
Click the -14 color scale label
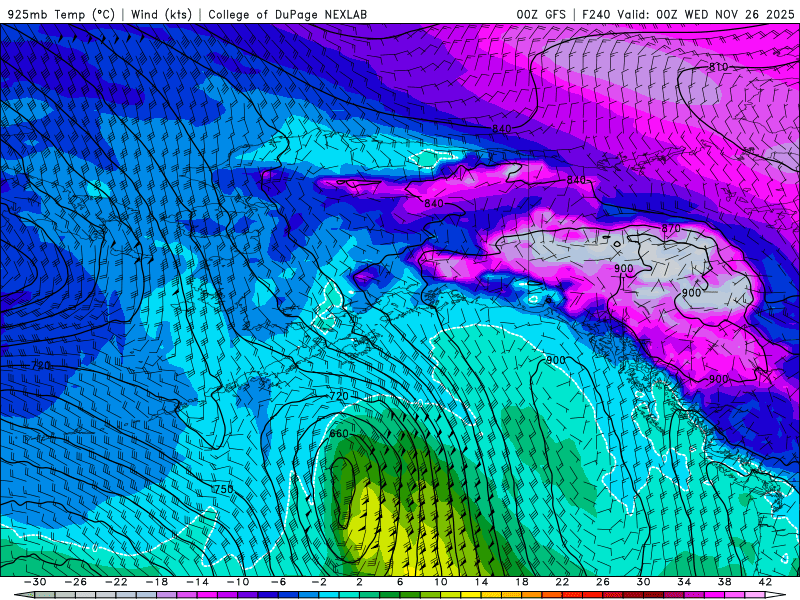[197, 582]
